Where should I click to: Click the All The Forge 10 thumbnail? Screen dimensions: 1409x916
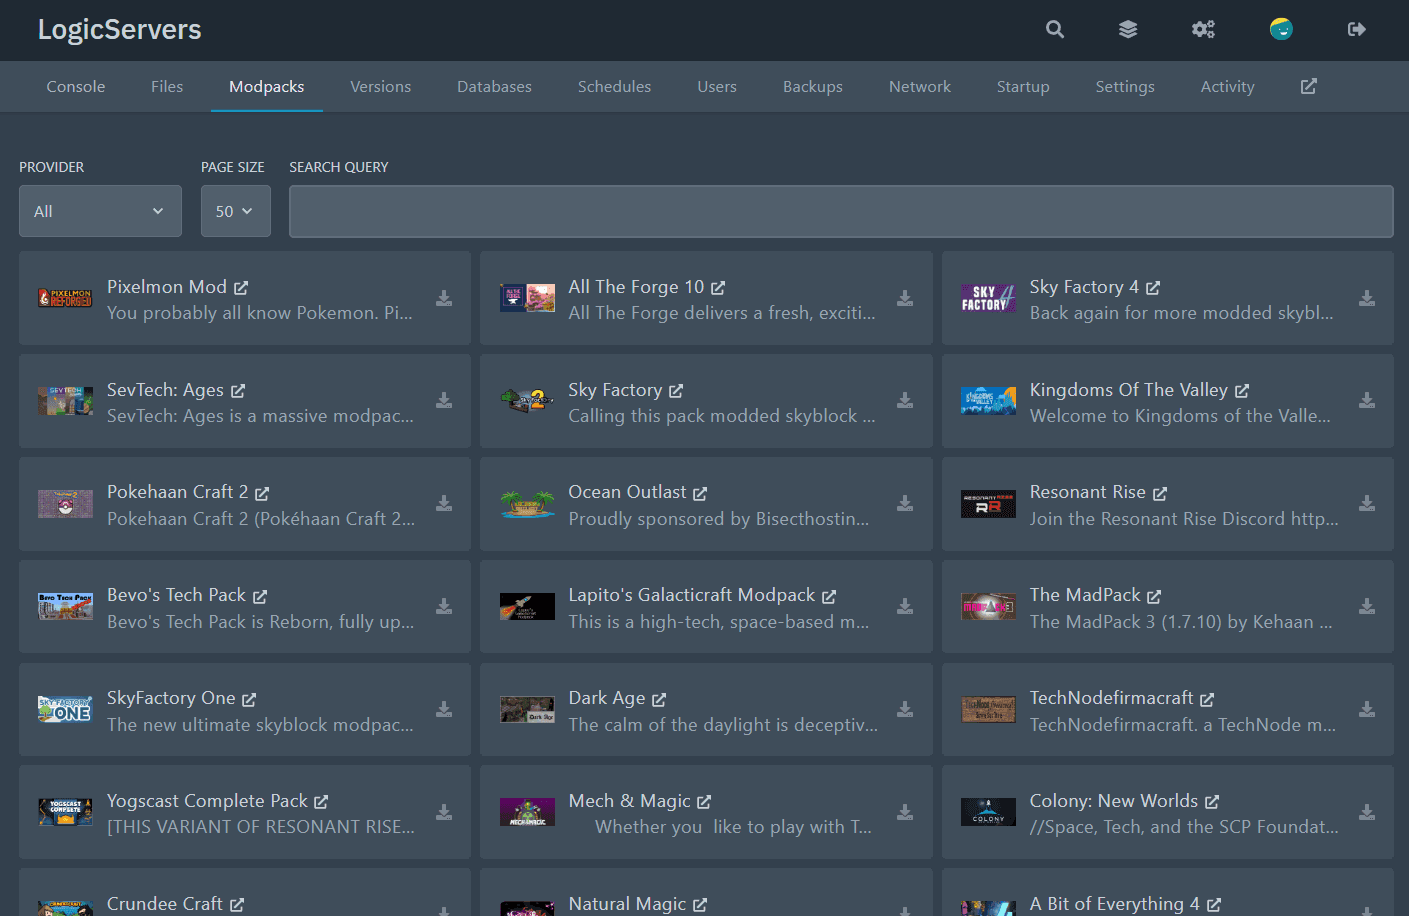click(527, 298)
